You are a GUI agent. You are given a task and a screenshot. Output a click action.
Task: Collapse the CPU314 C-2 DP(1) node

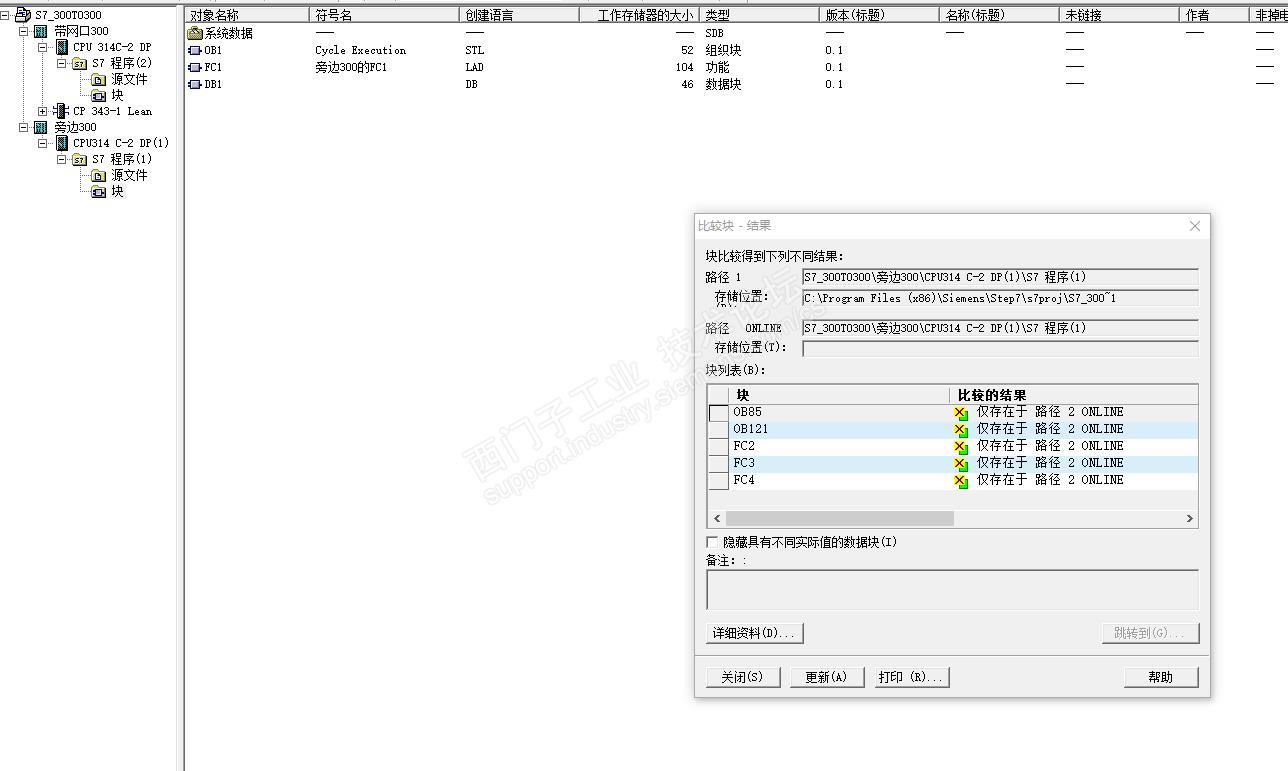43,143
